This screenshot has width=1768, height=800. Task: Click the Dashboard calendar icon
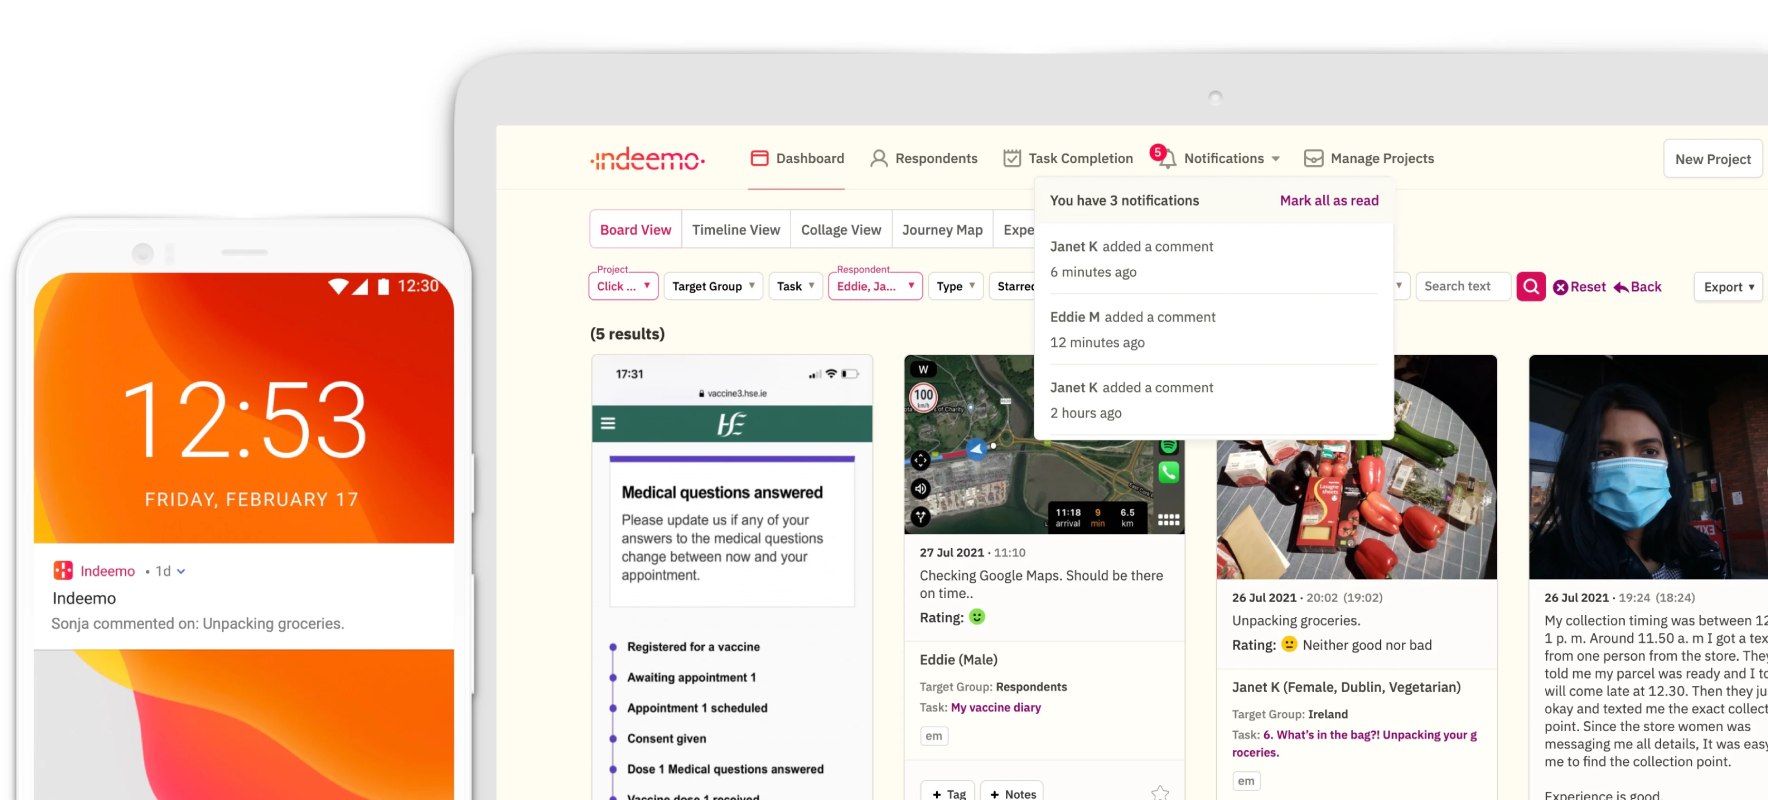coord(759,158)
